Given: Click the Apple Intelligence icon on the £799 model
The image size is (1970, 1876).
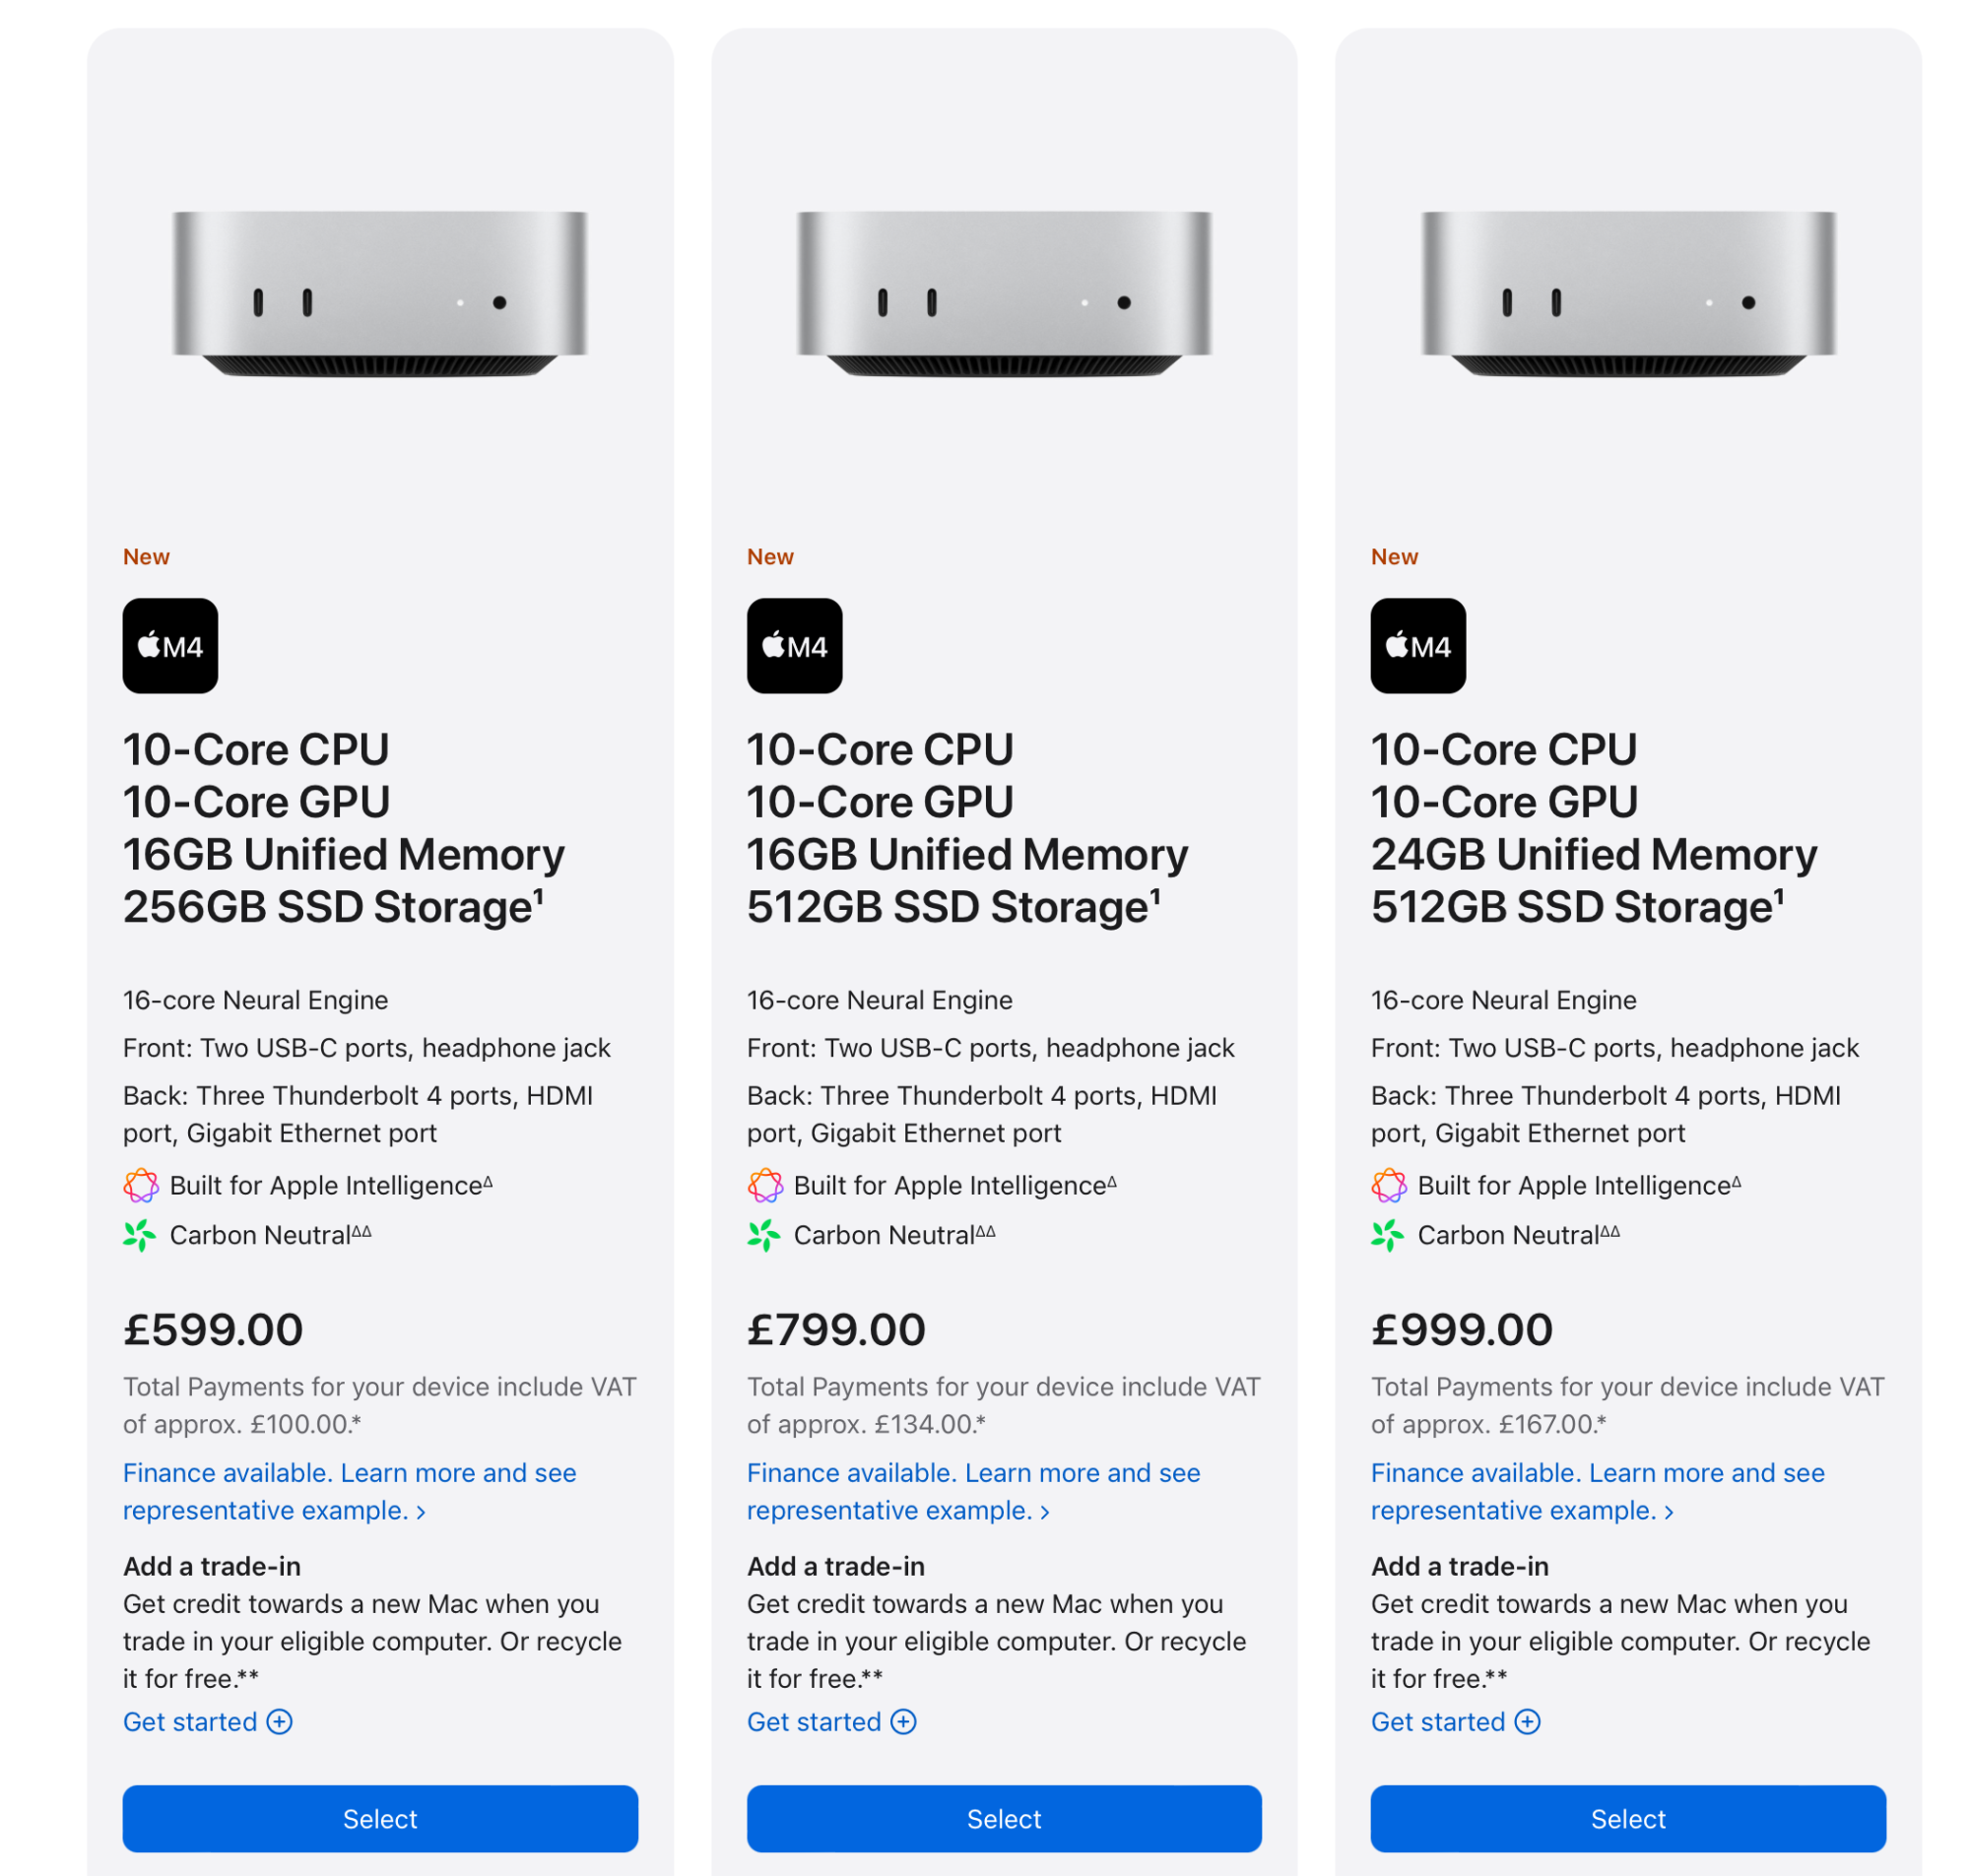Looking at the screenshot, I should coord(765,1186).
